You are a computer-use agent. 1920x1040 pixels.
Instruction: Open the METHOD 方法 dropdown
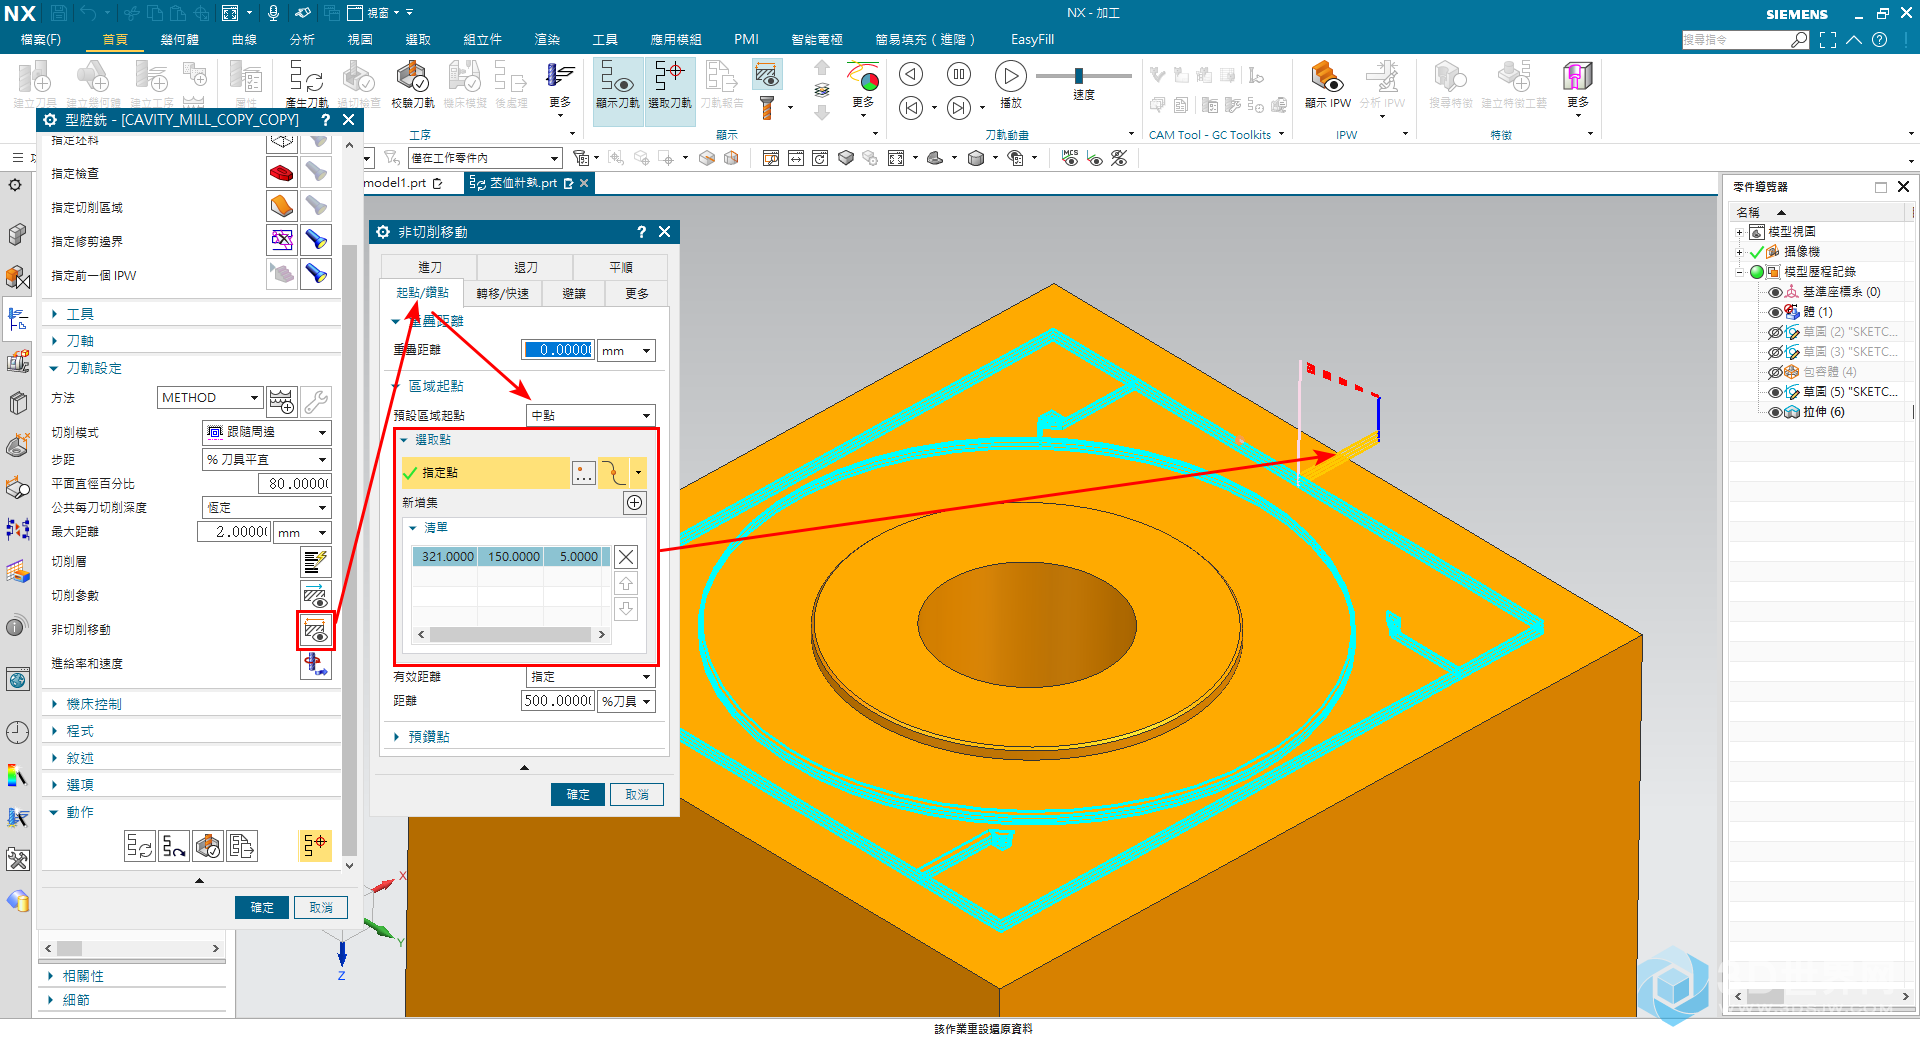[210, 398]
